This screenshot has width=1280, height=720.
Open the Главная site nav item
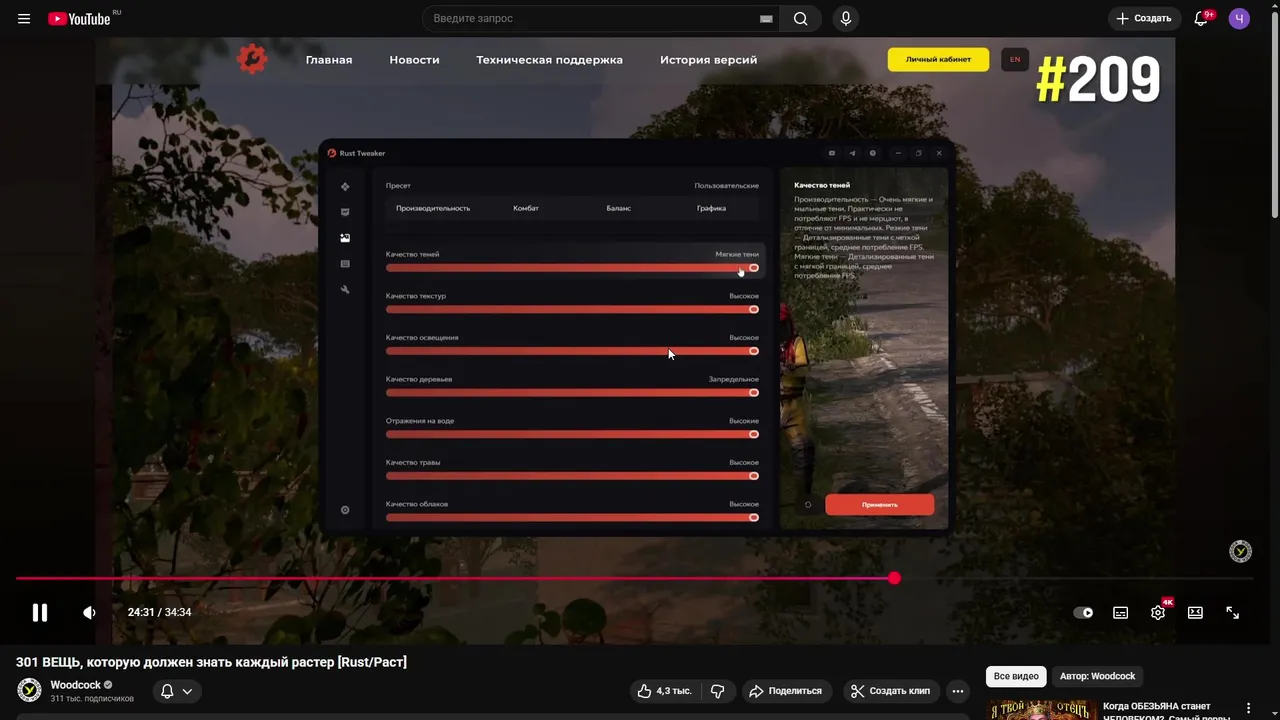(329, 60)
